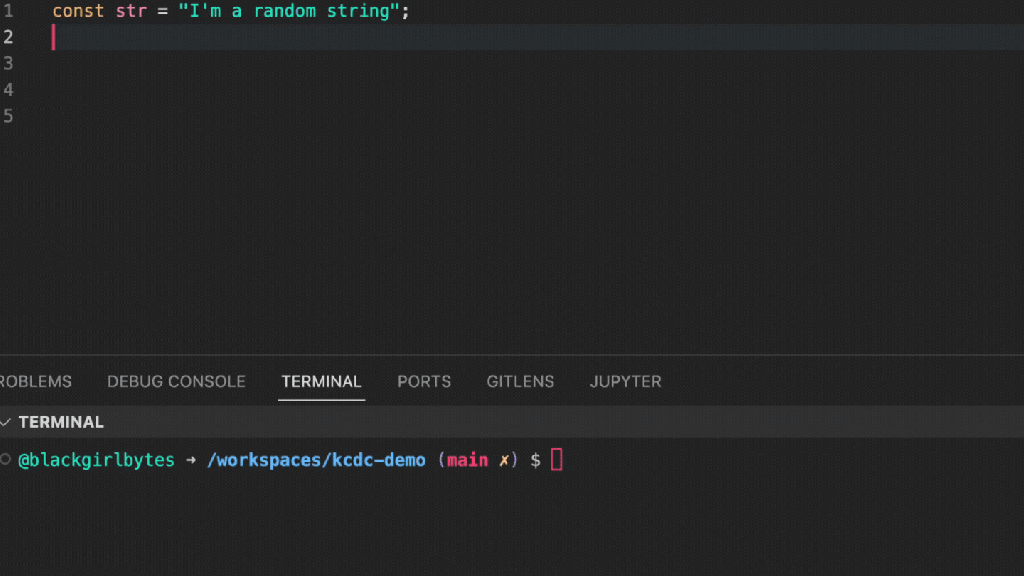Click the /workspaces/kcdc-demo path text
This screenshot has width=1024, height=576.
(x=316, y=460)
